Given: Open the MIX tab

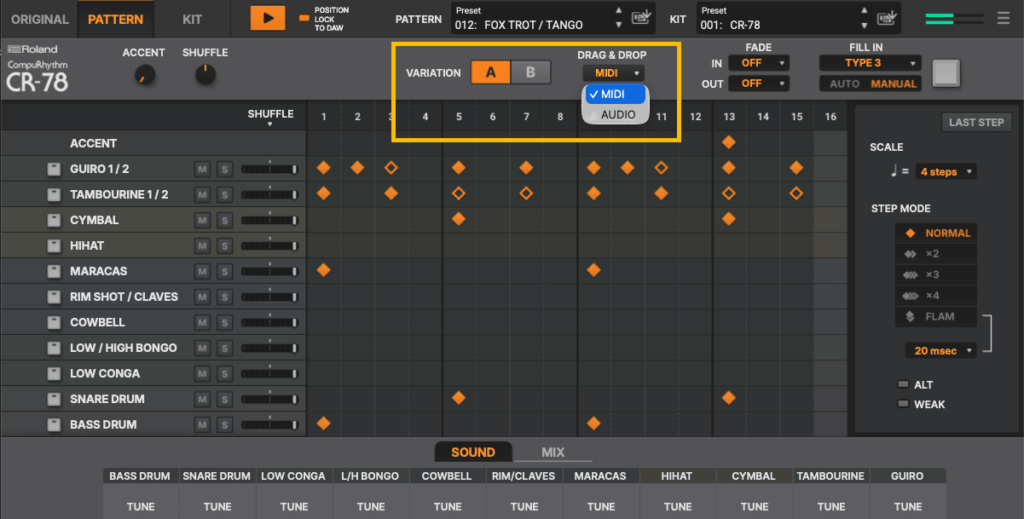Looking at the screenshot, I should coord(552,452).
